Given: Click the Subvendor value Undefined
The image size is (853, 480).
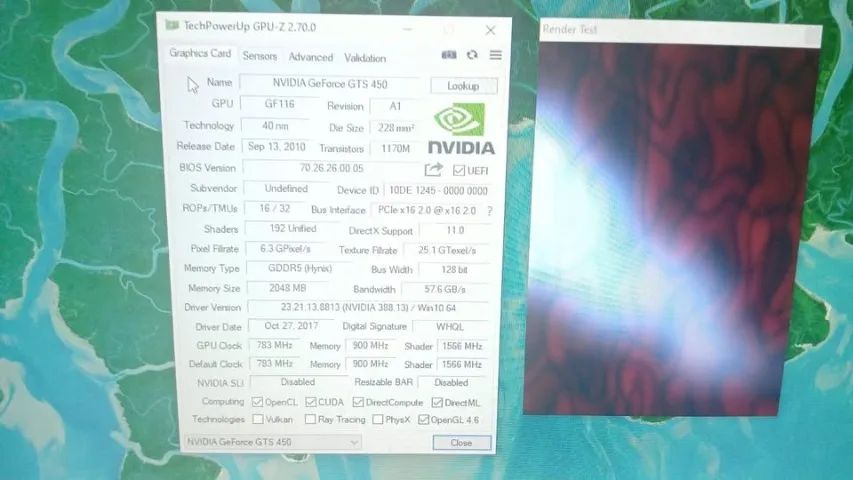Looking at the screenshot, I should point(286,188).
